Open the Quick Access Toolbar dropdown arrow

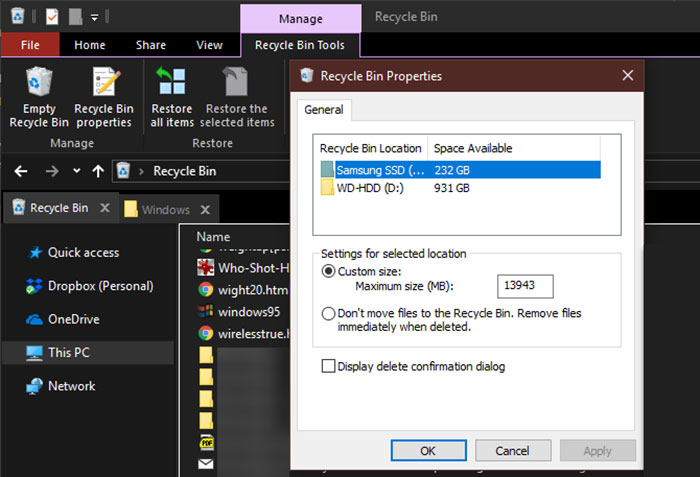(x=93, y=17)
